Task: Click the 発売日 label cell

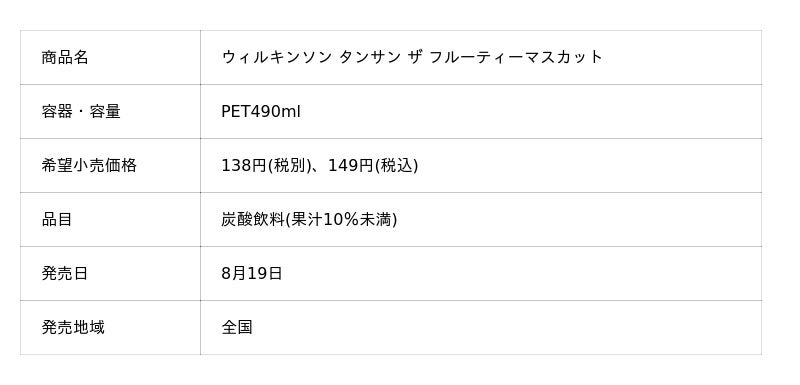Action: (110, 274)
